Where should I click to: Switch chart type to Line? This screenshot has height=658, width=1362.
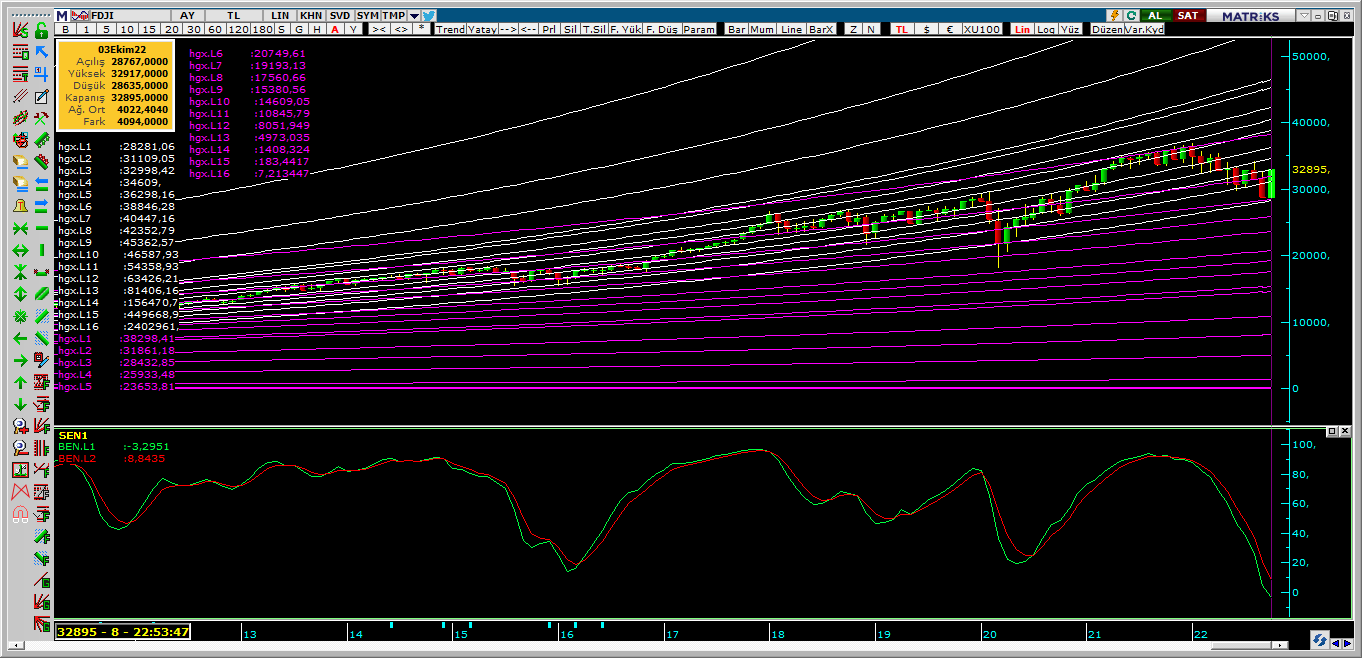click(x=791, y=29)
